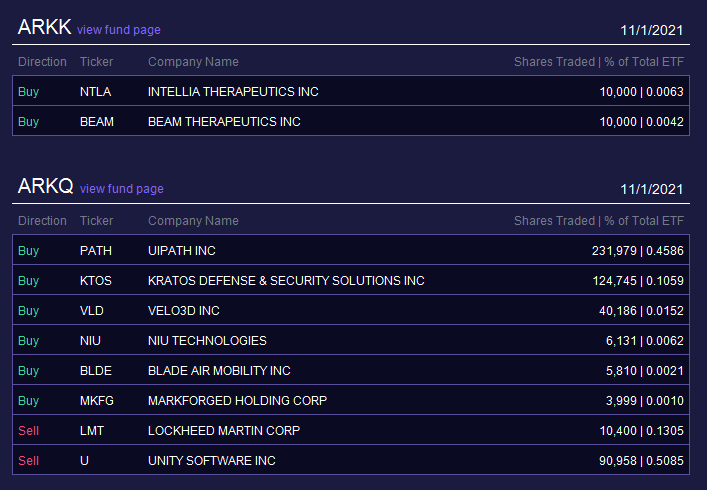Click UIPATH shares traded value 231,979
The height and width of the screenshot is (490, 707).
coord(614,251)
